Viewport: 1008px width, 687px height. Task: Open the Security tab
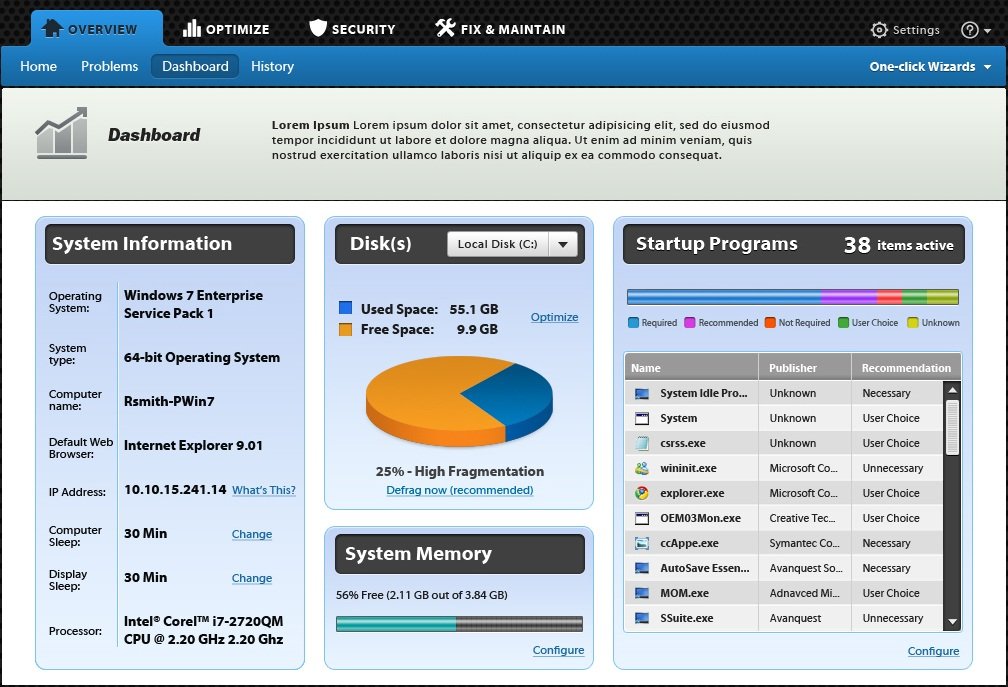point(352,29)
